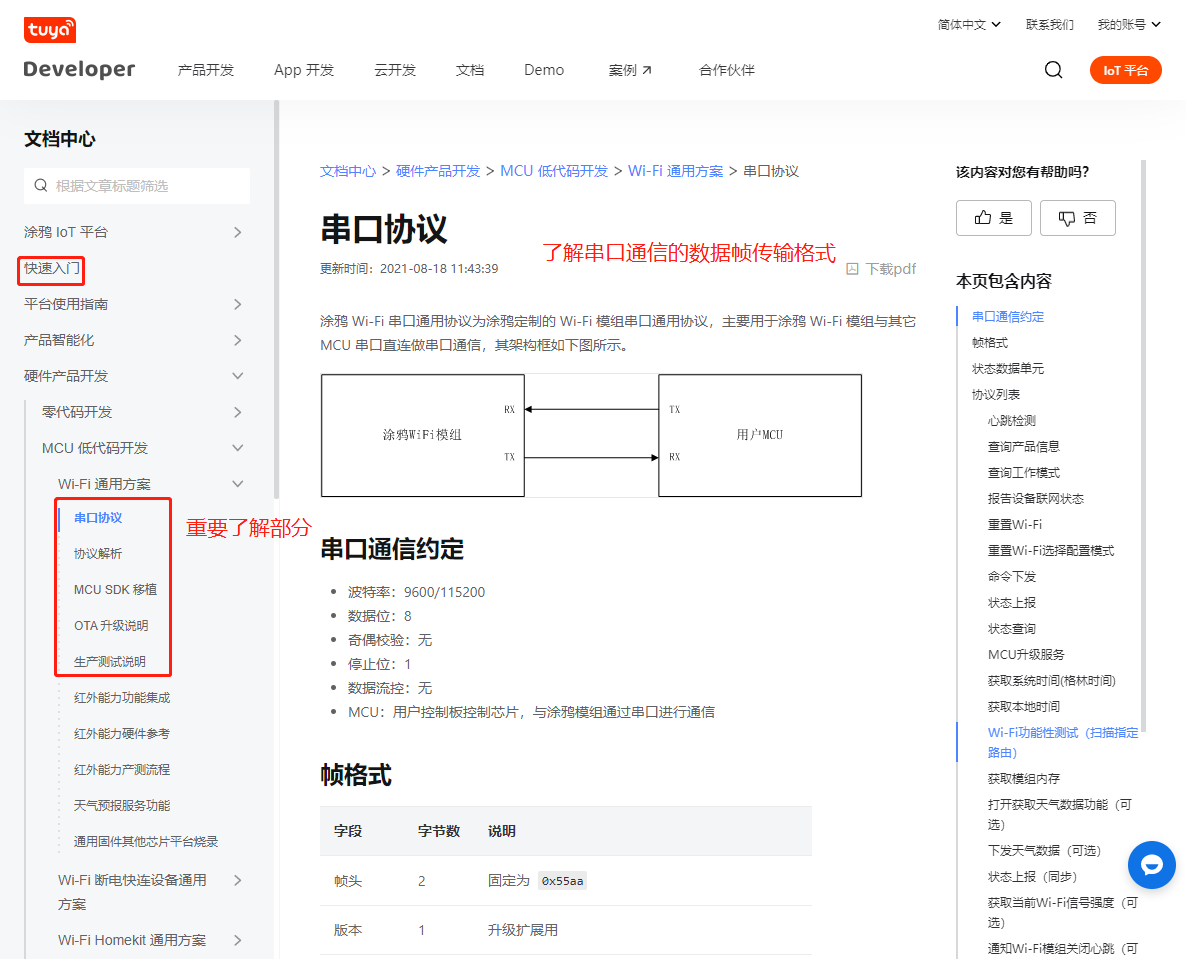1186x959 pixels.
Task: Select 串口协议 in sidebar
Action: (98, 518)
